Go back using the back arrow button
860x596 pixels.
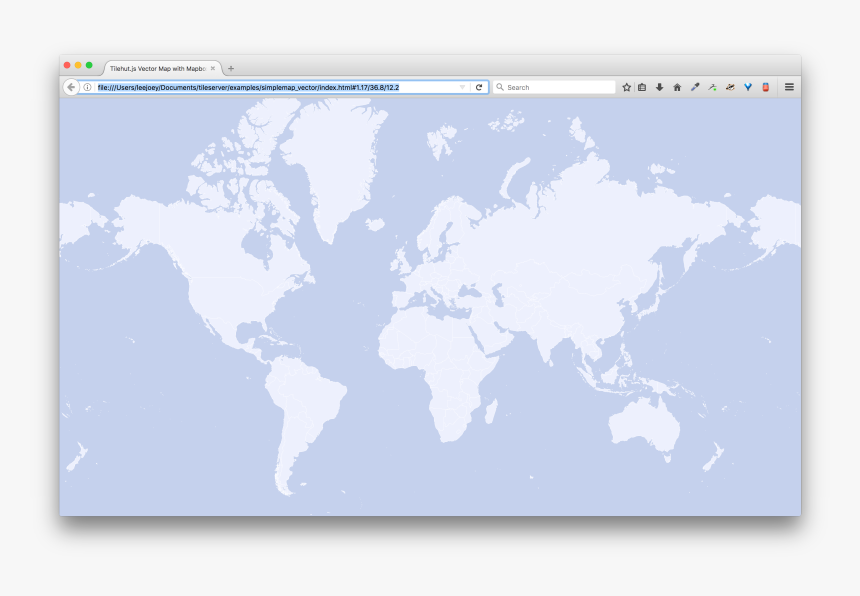(x=71, y=87)
